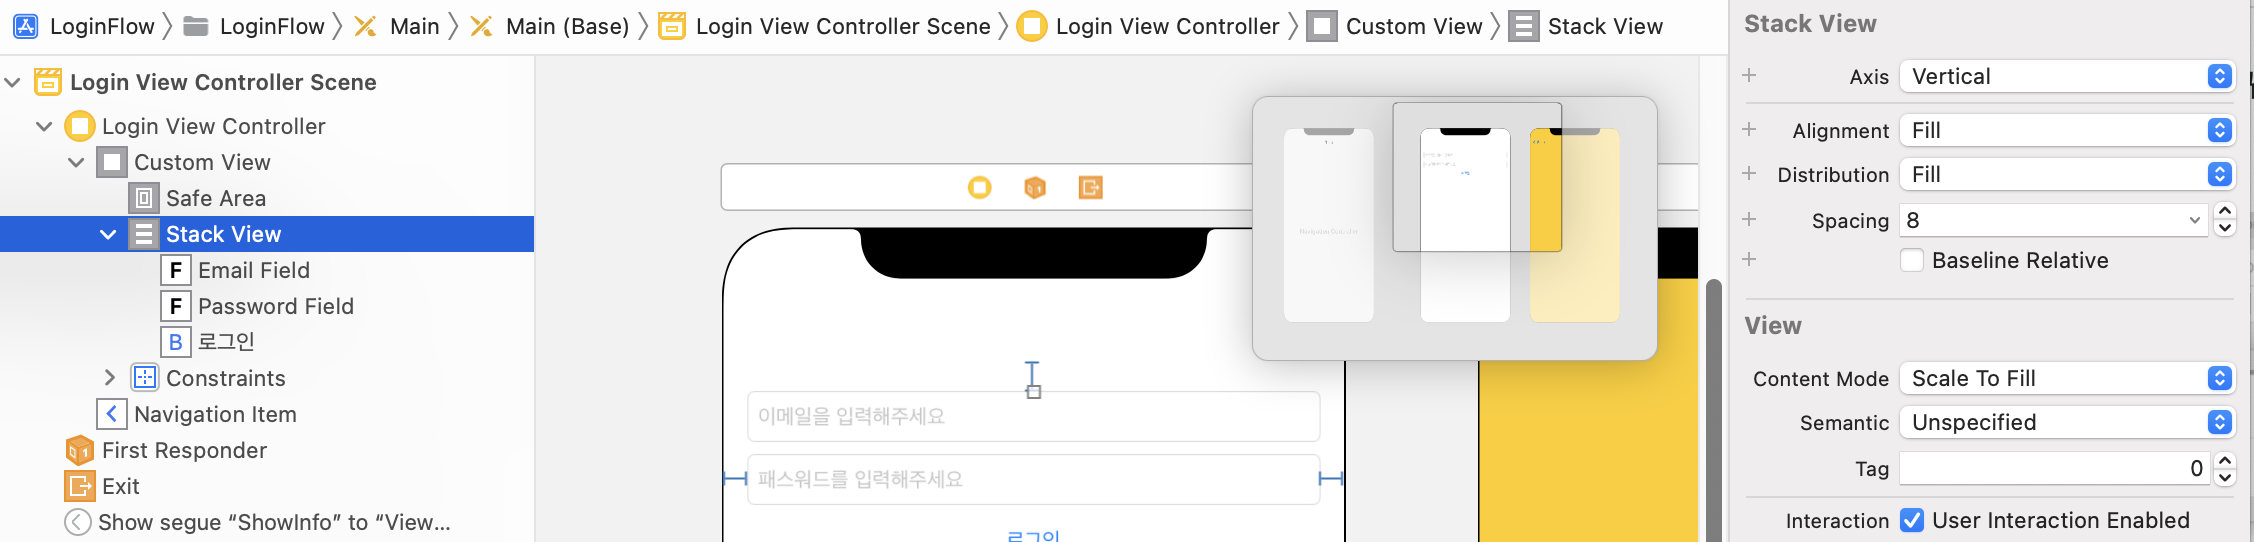This screenshot has width=2254, height=542.
Task: Collapse the Custom View tree node
Action: point(76,162)
